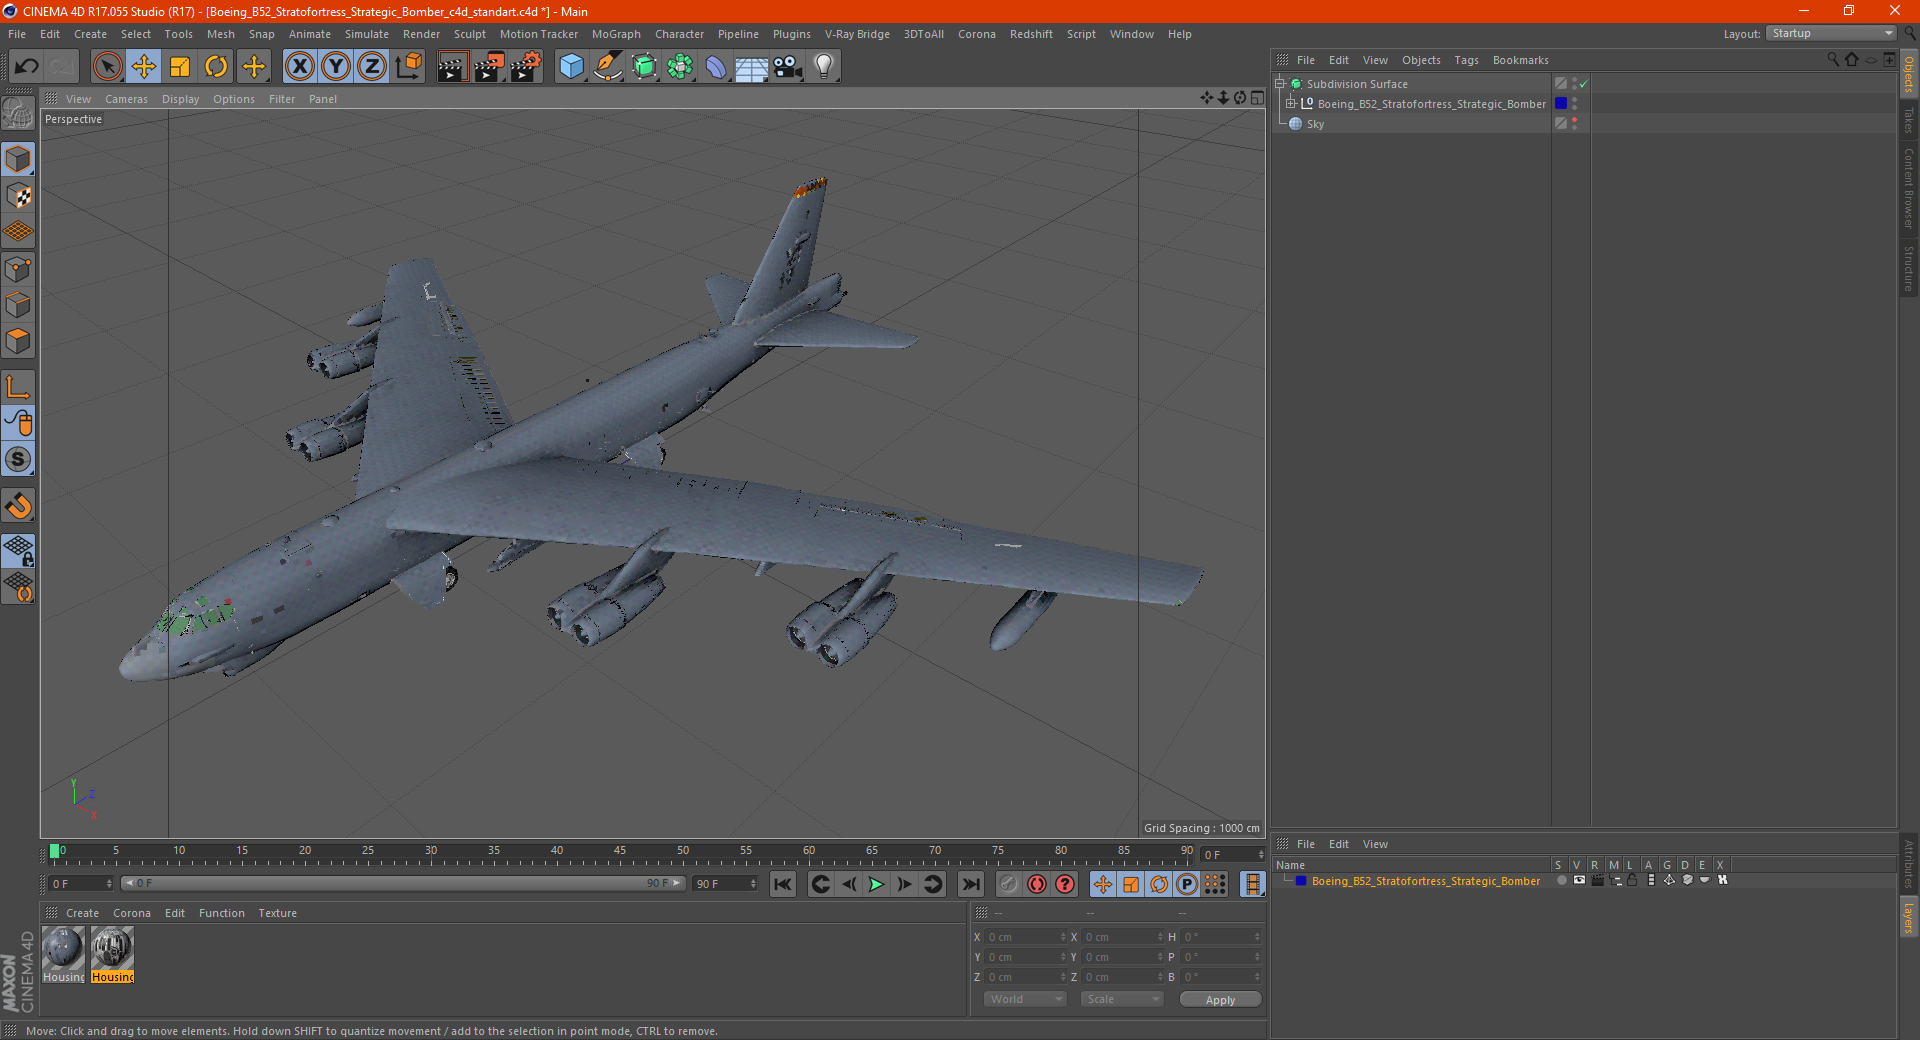Open Edit Render Settings
The image size is (1920, 1040).
pos(526,67)
